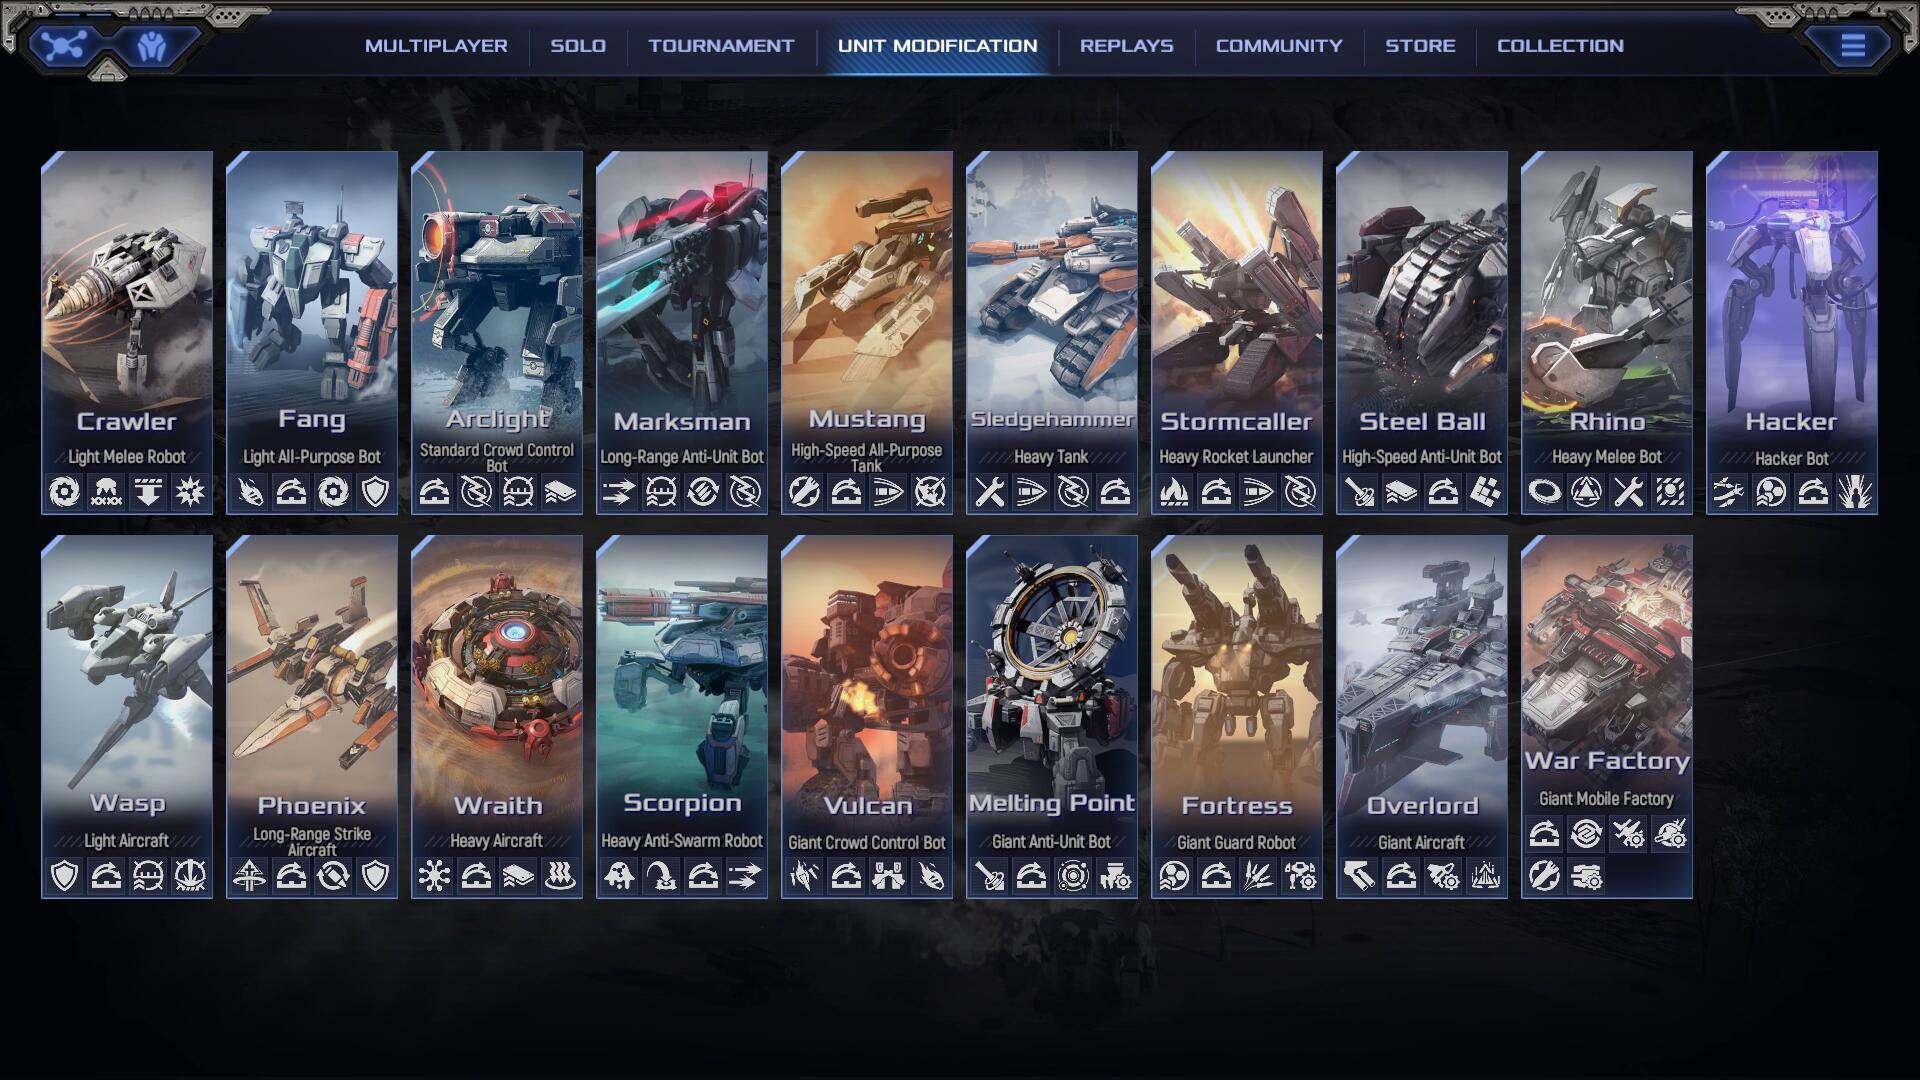Viewport: 1920px width, 1080px height.
Task: Select the shield upgrade icon under Fang
Action: click(377, 491)
